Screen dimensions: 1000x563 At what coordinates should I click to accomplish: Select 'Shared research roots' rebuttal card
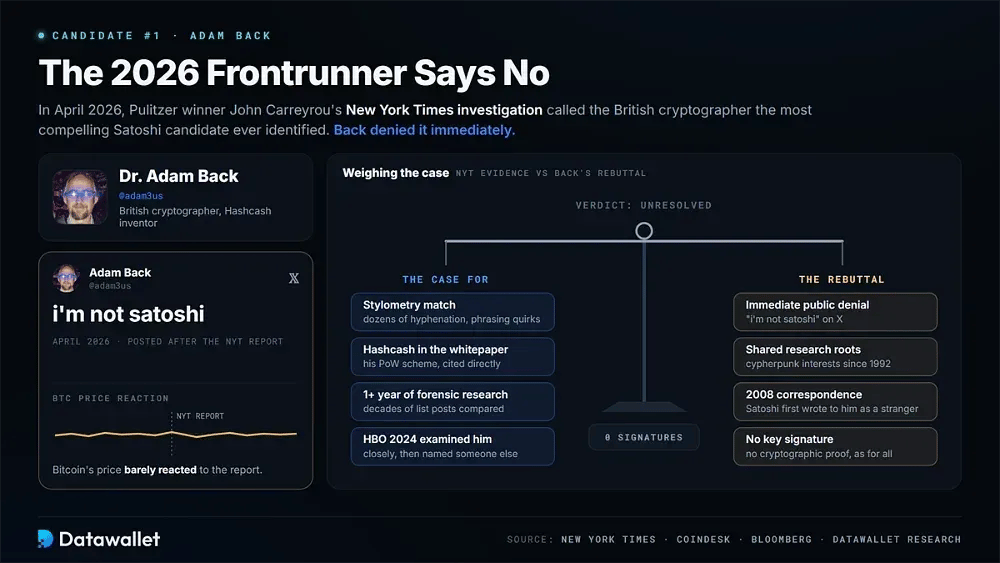tap(835, 356)
